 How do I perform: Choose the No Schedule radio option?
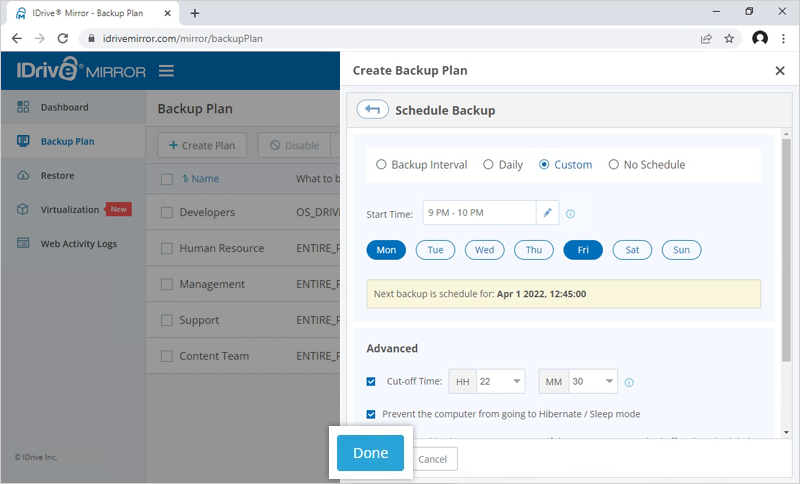coord(613,165)
